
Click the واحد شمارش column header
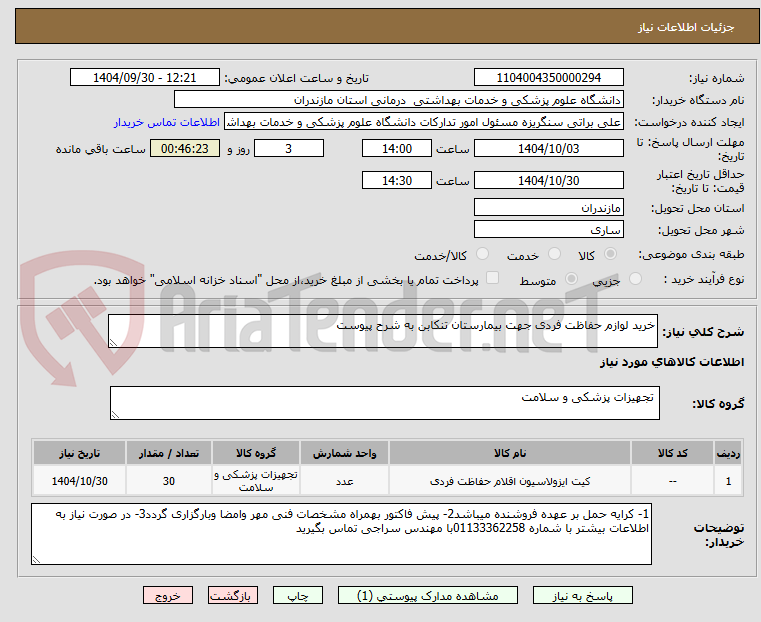[x=344, y=453]
